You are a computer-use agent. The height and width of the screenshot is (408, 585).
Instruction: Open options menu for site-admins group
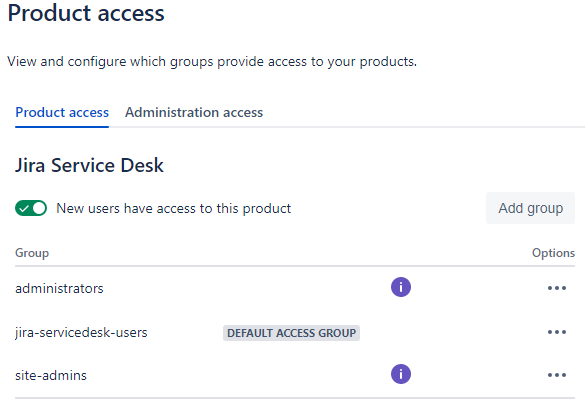[x=557, y=375]
